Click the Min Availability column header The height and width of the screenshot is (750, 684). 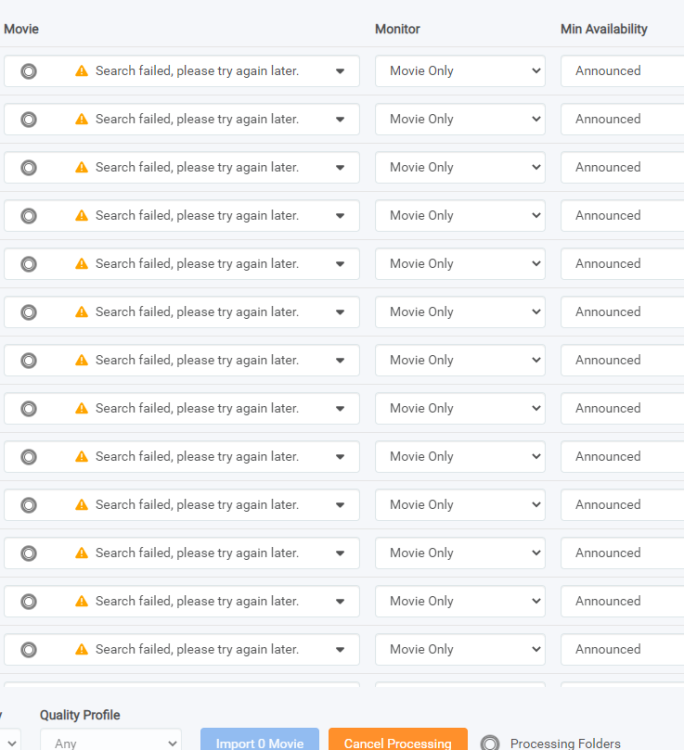tap(604, 29)
